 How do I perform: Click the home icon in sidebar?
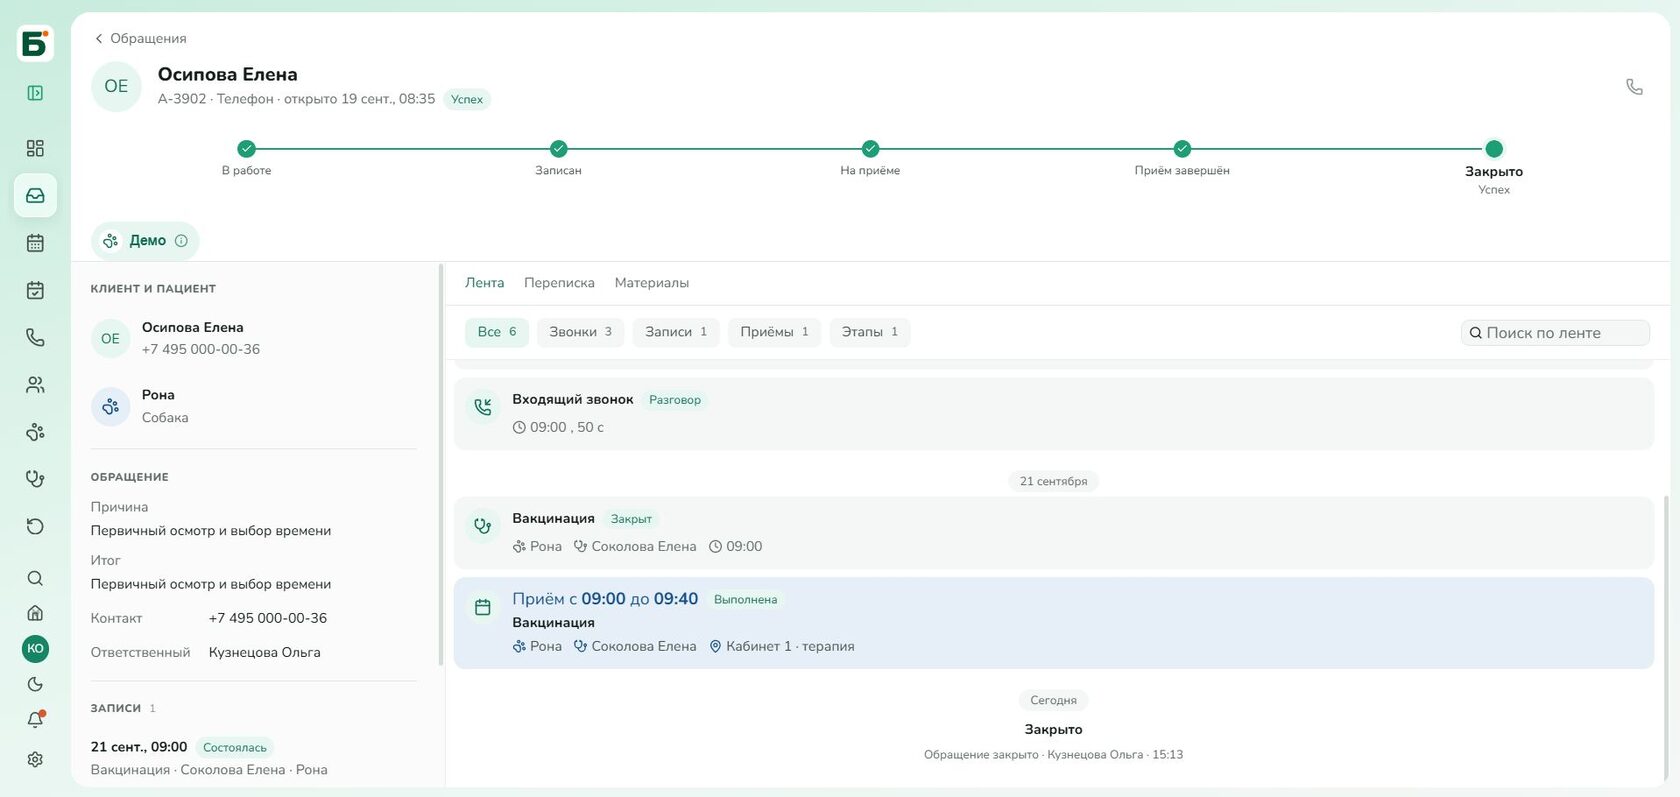click(x=35, y=613)
